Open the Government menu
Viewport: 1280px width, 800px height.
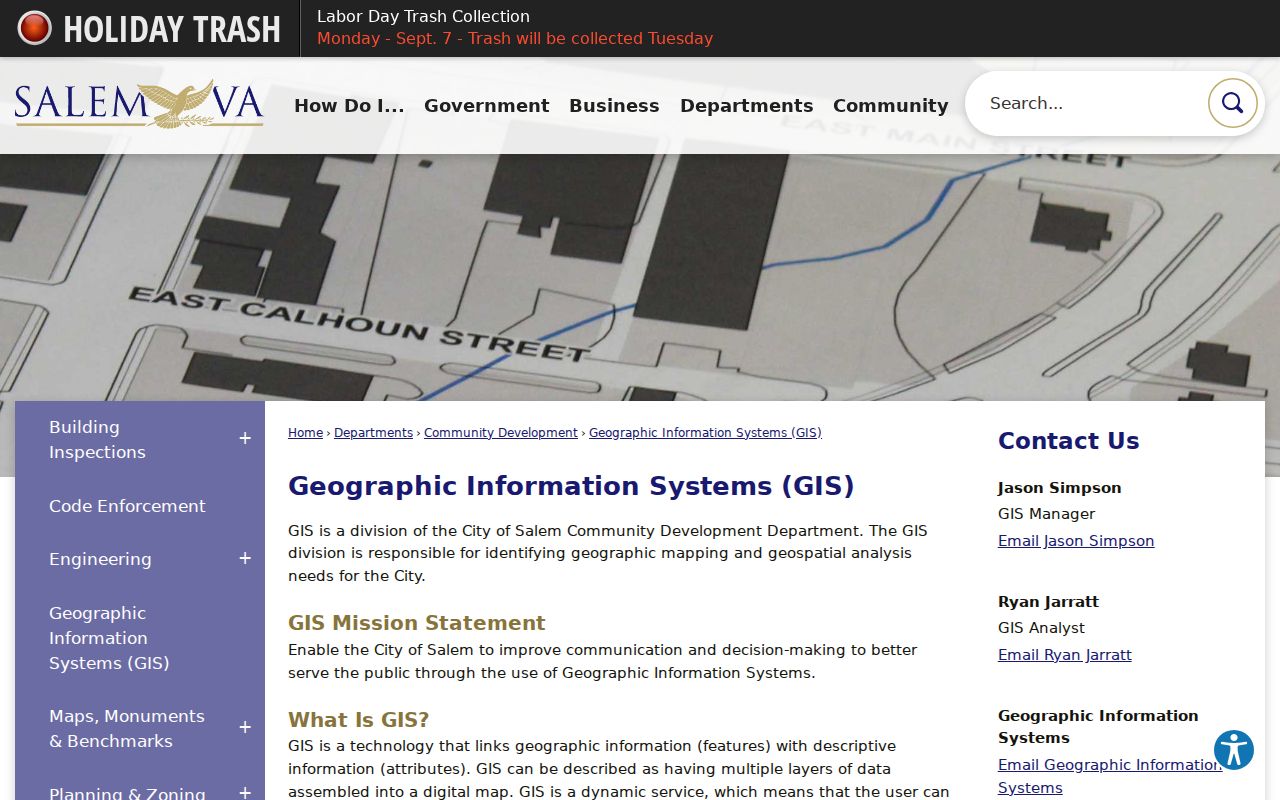click(x=487, y=106)
